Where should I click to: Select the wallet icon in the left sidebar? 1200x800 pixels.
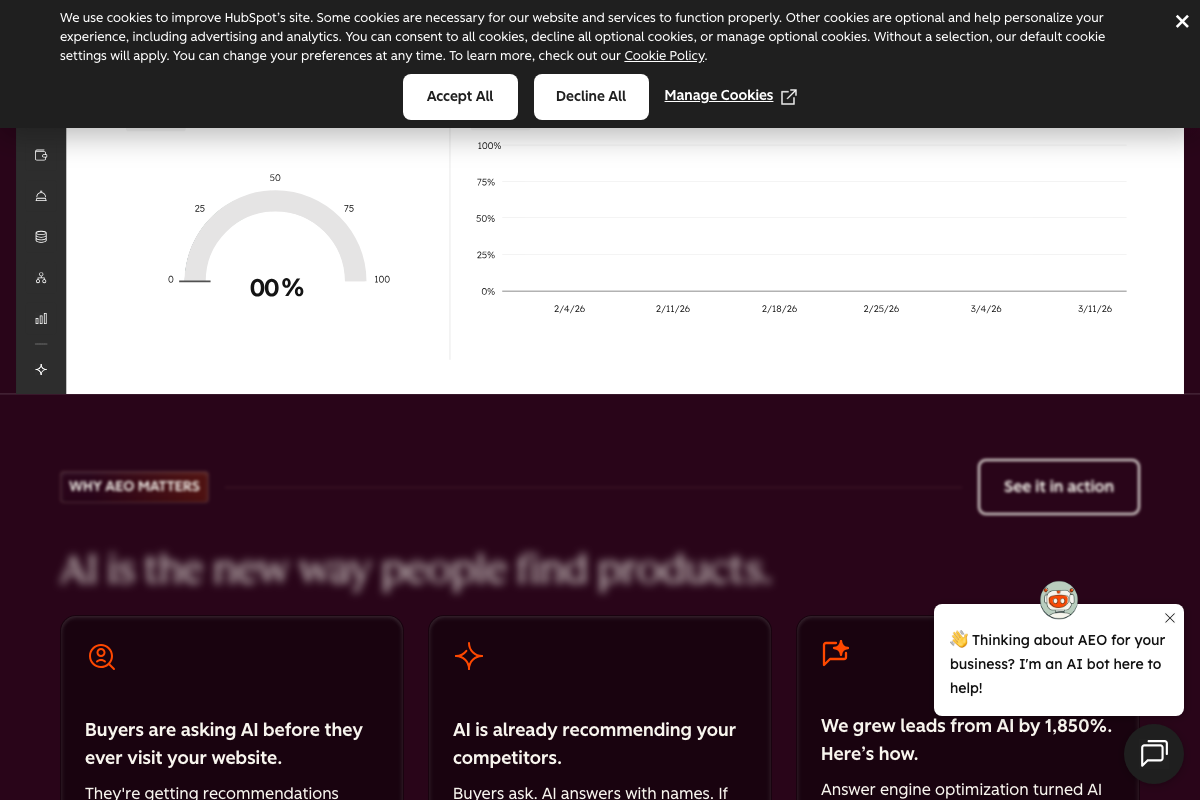(x=41, y=155)
